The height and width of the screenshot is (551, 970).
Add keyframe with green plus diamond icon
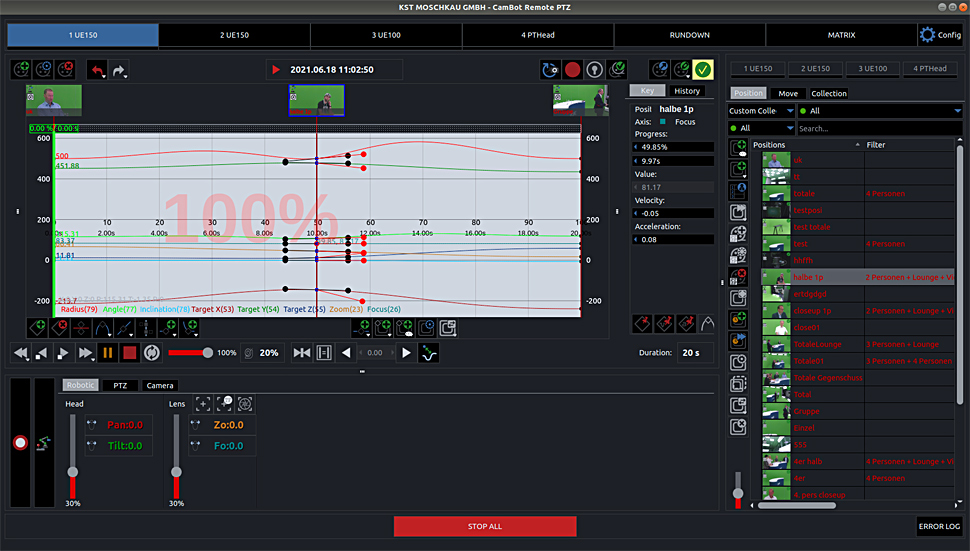37,328
